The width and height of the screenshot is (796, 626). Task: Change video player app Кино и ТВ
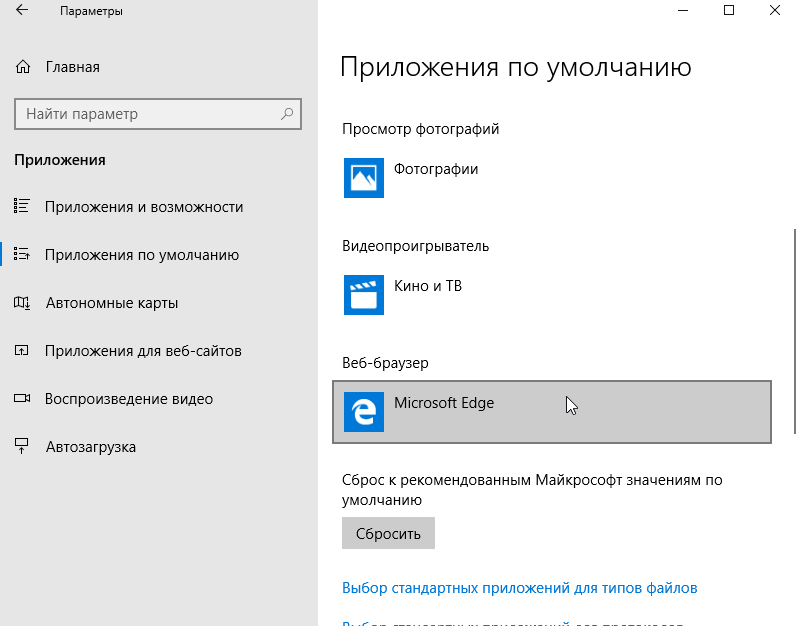[x=552, y=294]
